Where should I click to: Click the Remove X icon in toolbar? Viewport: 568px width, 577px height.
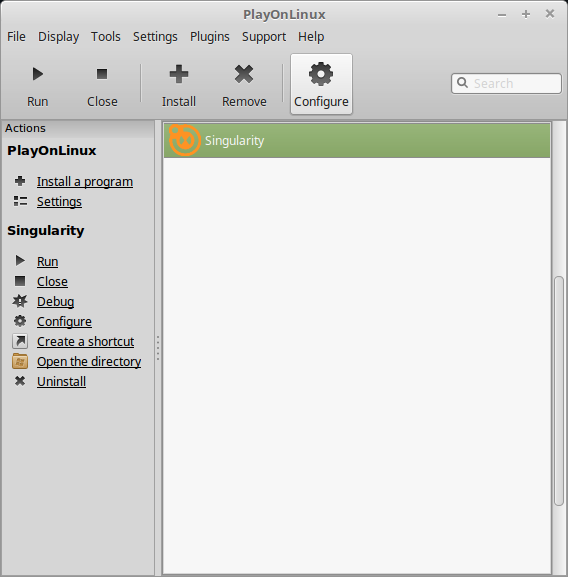point(244,74)
